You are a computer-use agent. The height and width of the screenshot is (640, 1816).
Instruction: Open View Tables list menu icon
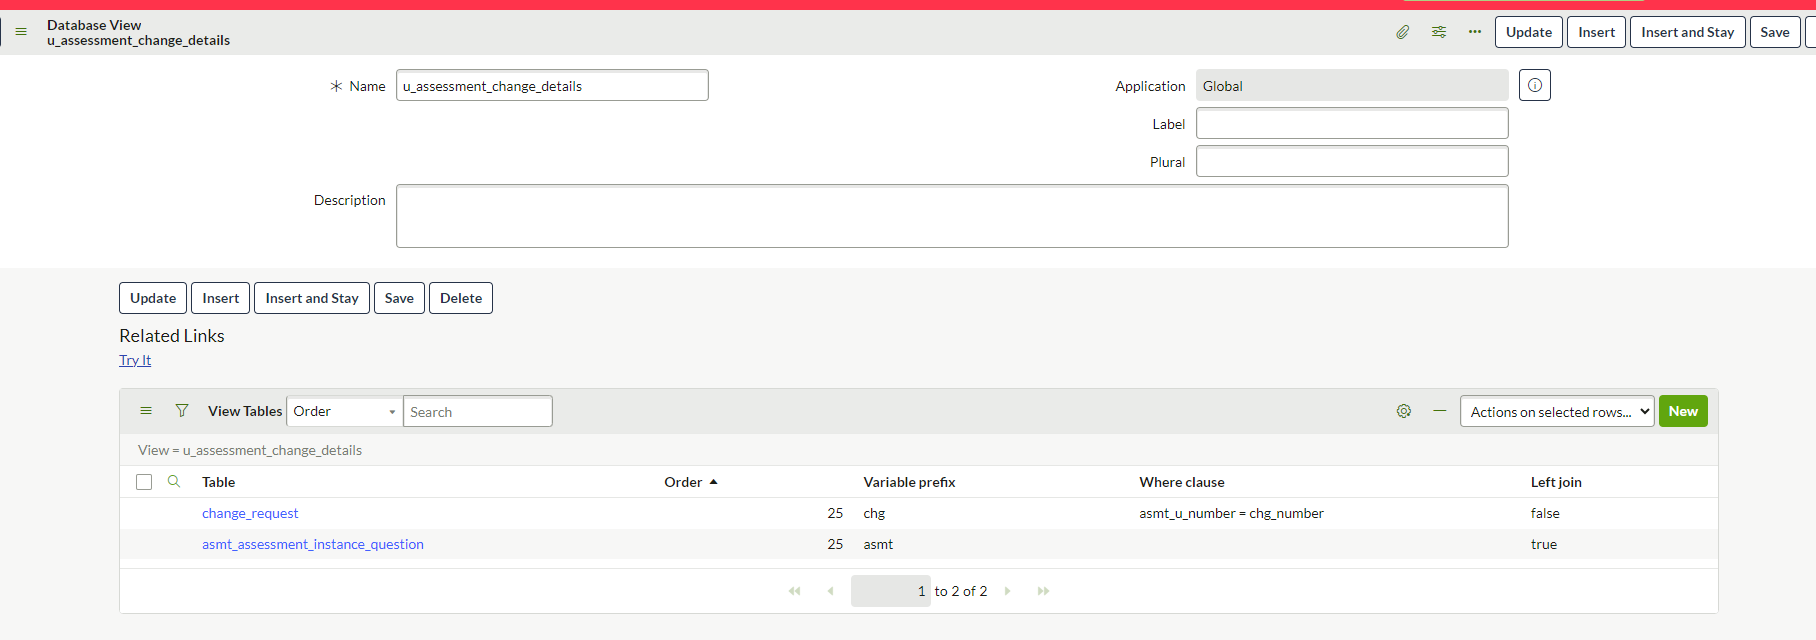pyautogui.click(x=146, y=411)
